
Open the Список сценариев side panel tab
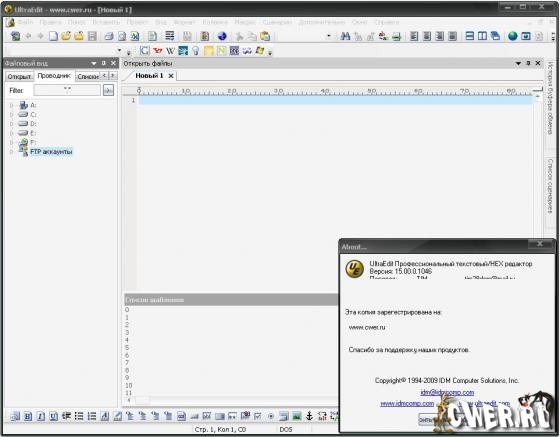550,187
